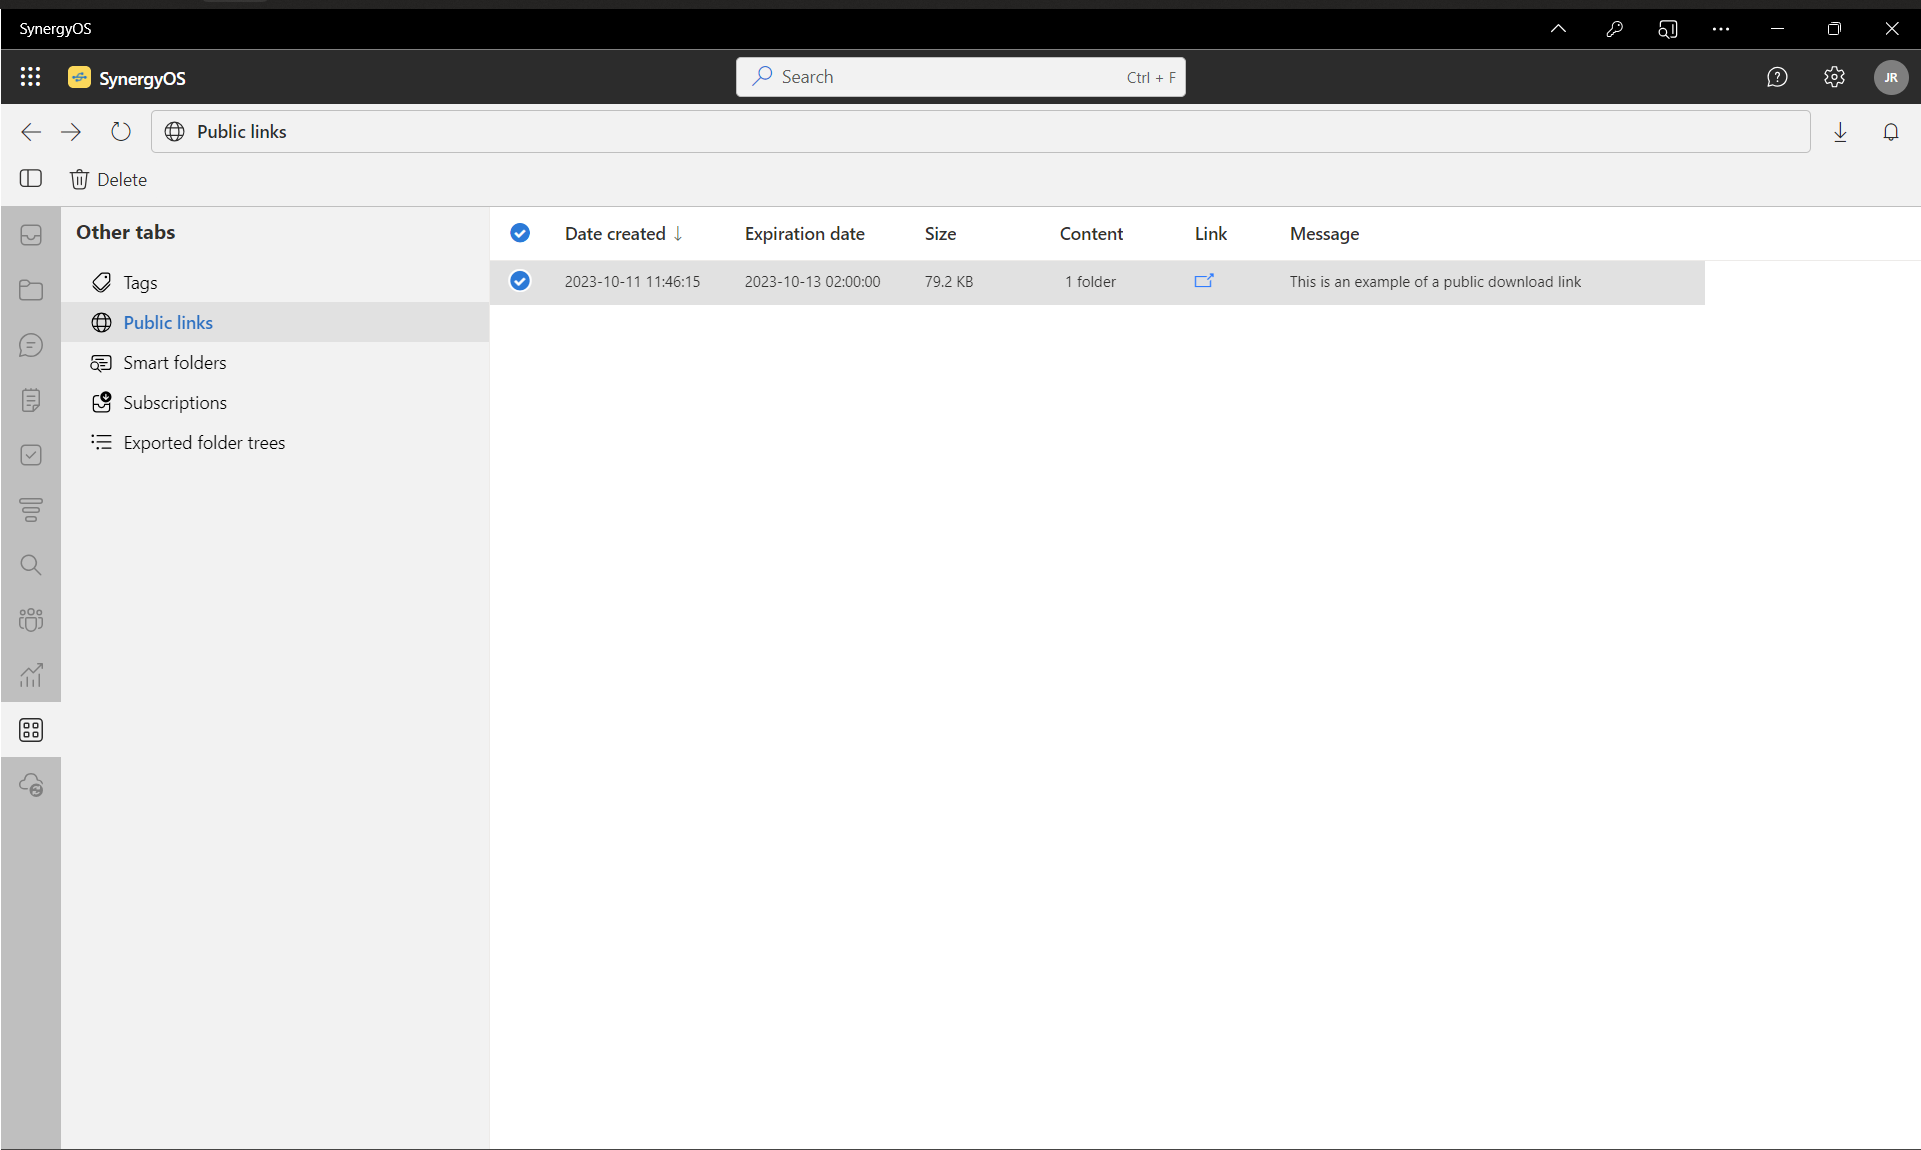Image resolution: width=1921 pixels, height=1150 pixels.
Task: Open the notifications bell
Action: 1891,132
